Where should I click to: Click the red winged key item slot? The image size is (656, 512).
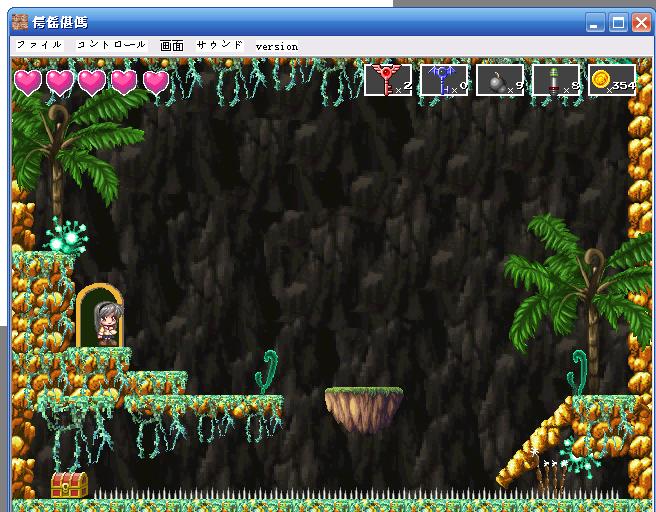[388, 80]
